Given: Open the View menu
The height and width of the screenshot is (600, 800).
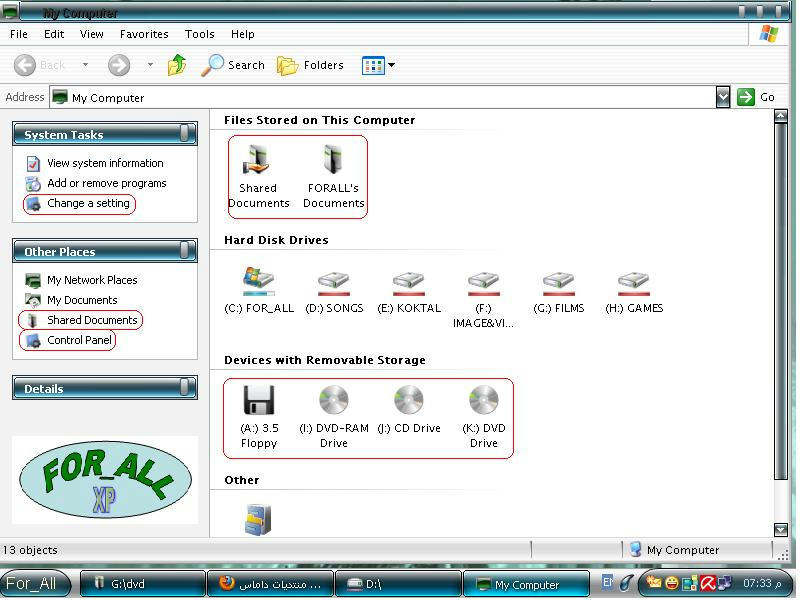Looking at the screenshot, I should [x=92, y=34].
